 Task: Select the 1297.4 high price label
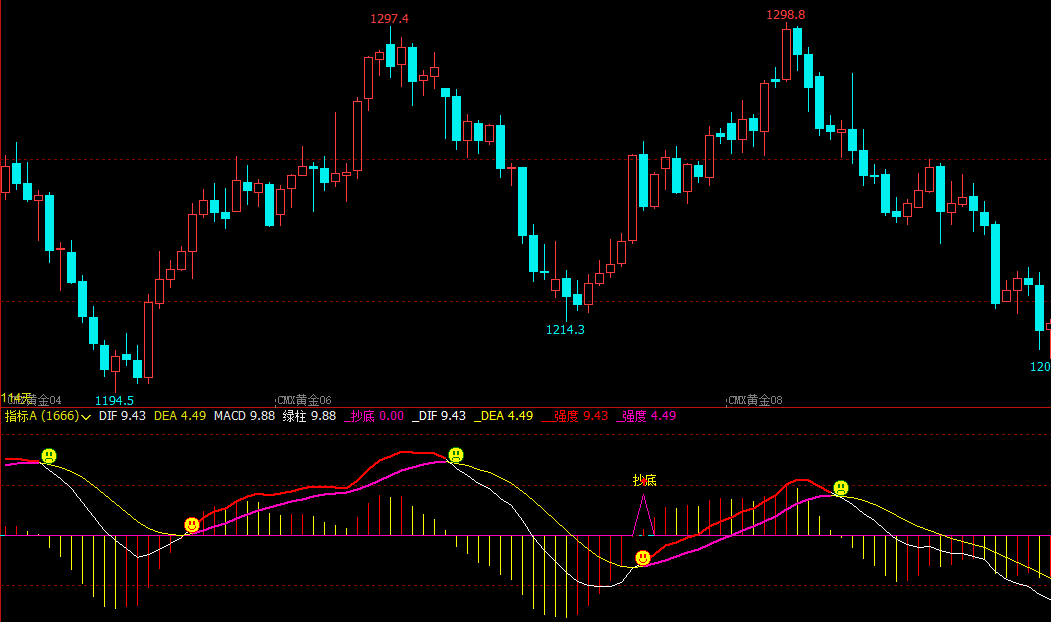[x=389, y=19]
